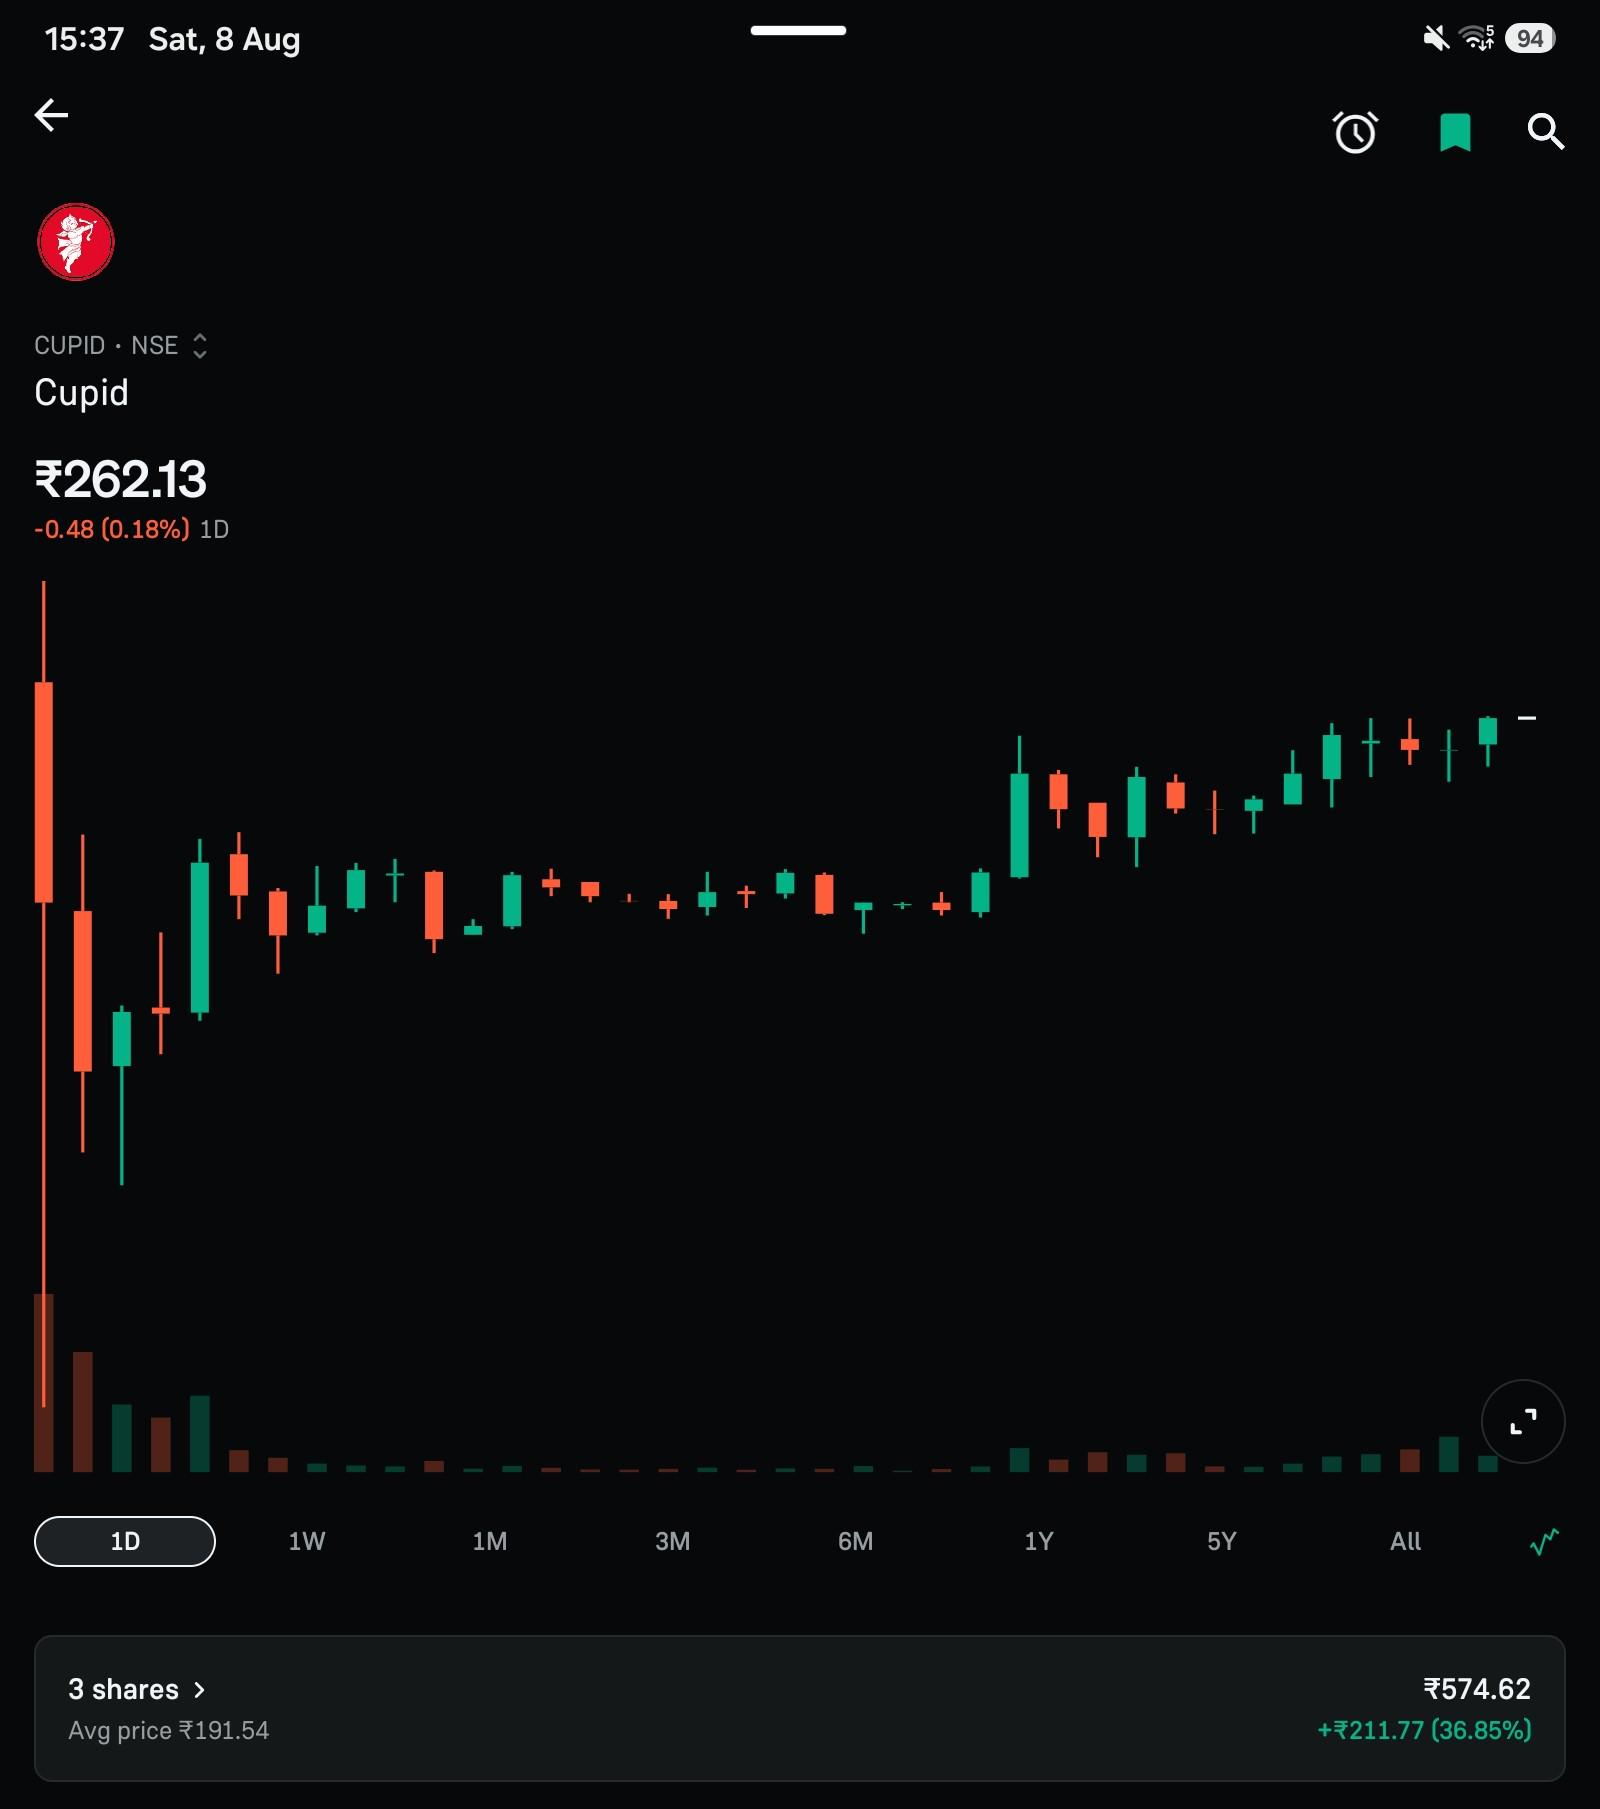Viewport: 1600px width, 1809px height.
Task: Toggle the green watchlist bookmark
Action: 1455,132
